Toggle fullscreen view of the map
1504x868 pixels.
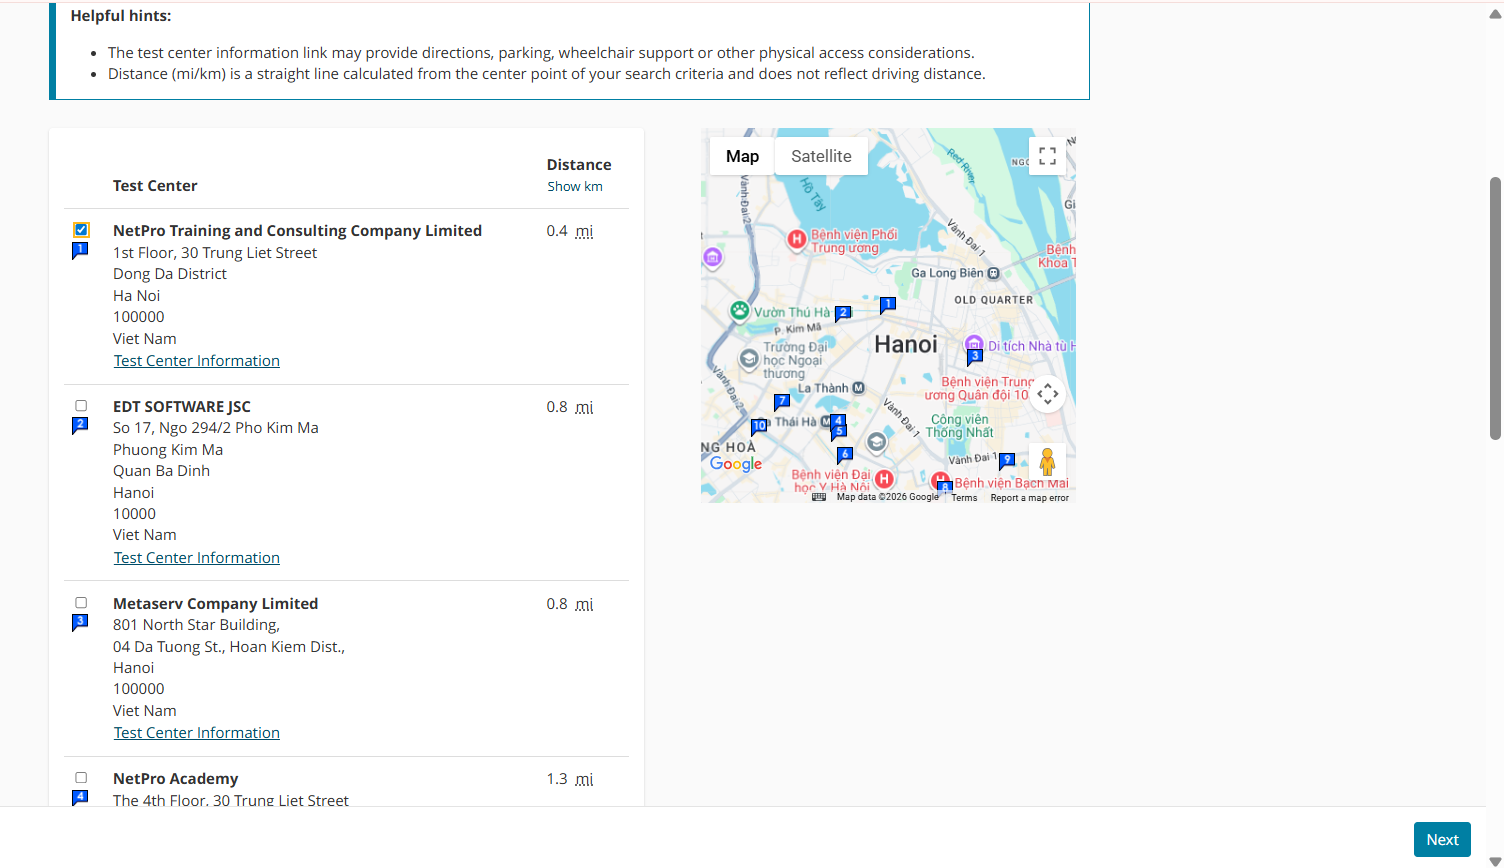pyautogui.click(x=1047, y=156)
